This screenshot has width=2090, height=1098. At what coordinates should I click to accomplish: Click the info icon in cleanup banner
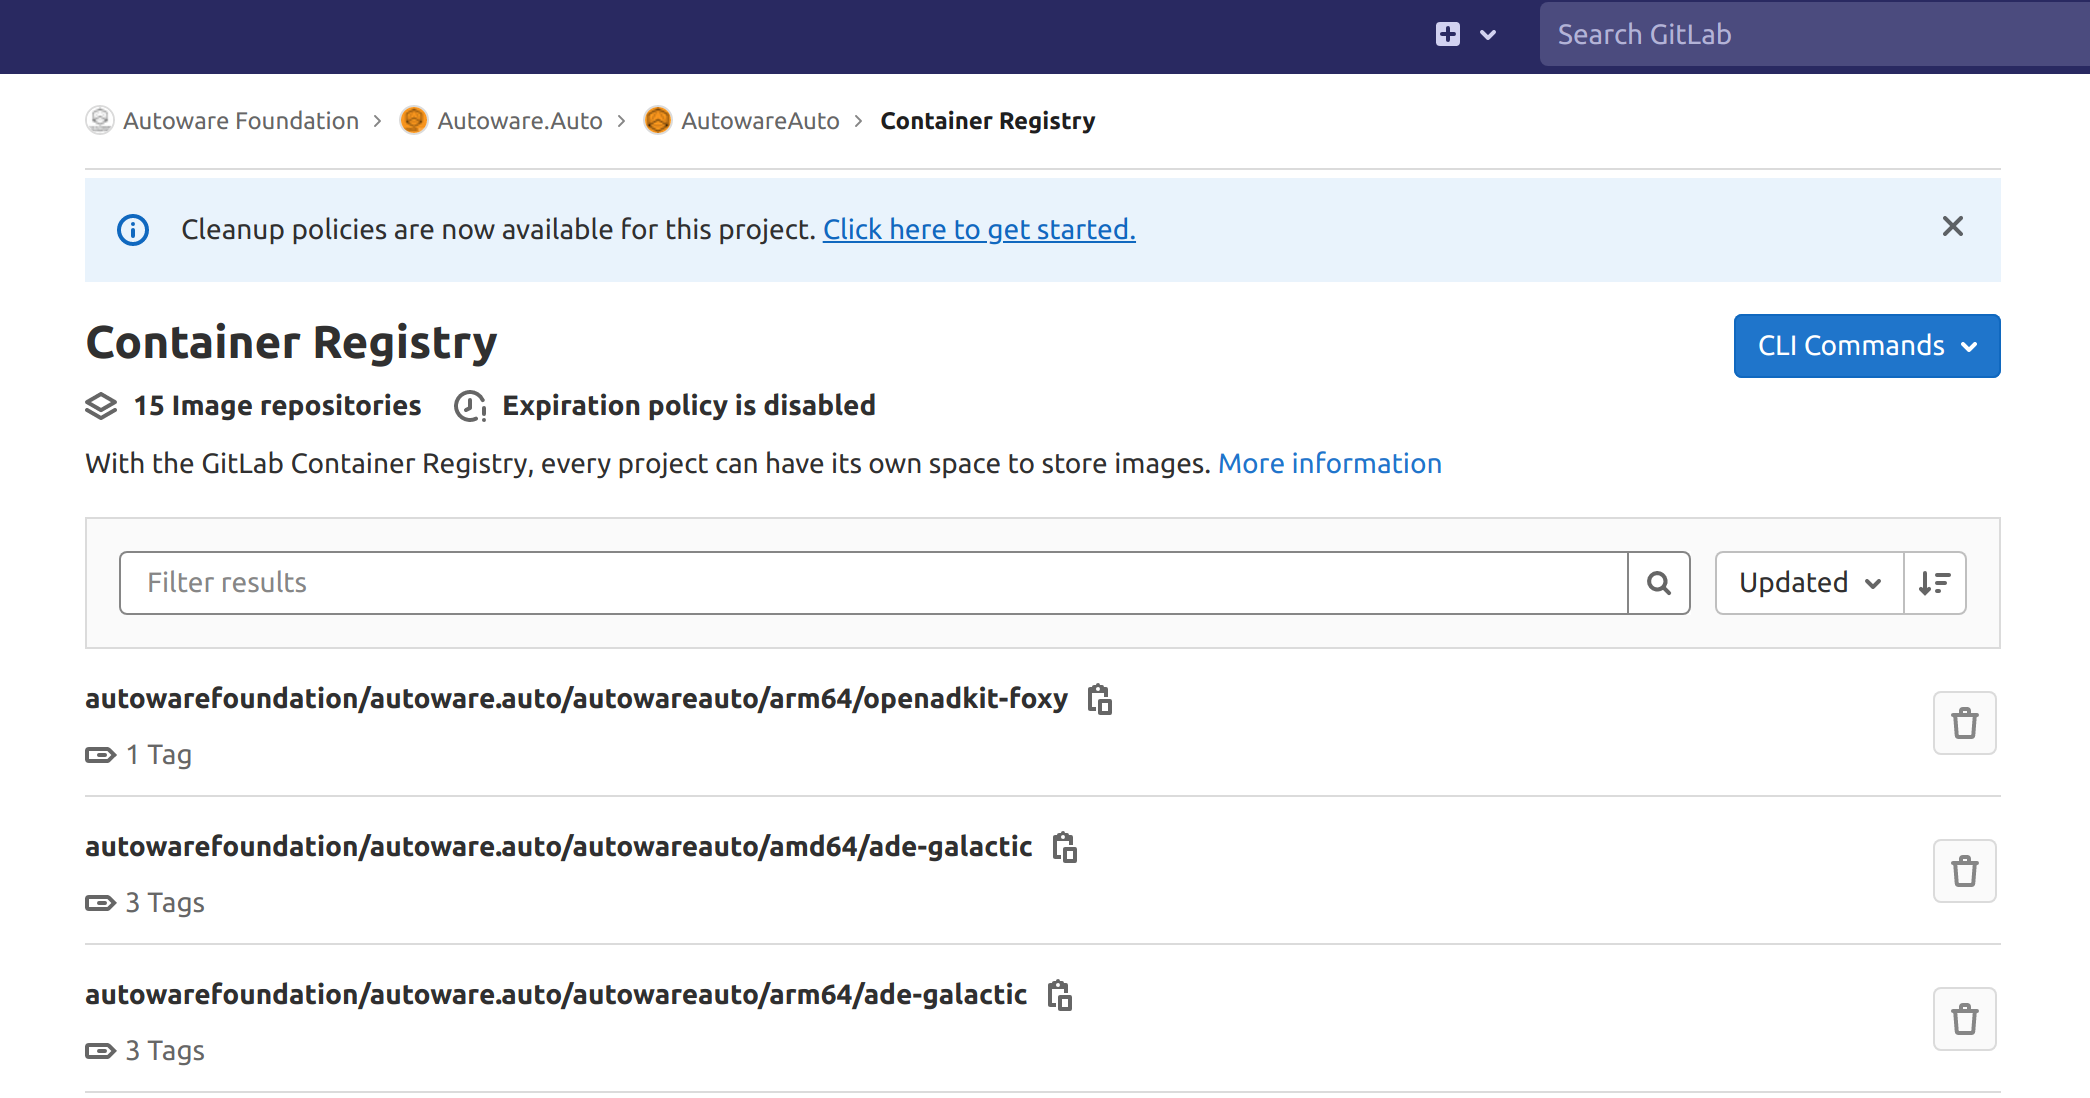pyautogui.click(x=133, y=230)
